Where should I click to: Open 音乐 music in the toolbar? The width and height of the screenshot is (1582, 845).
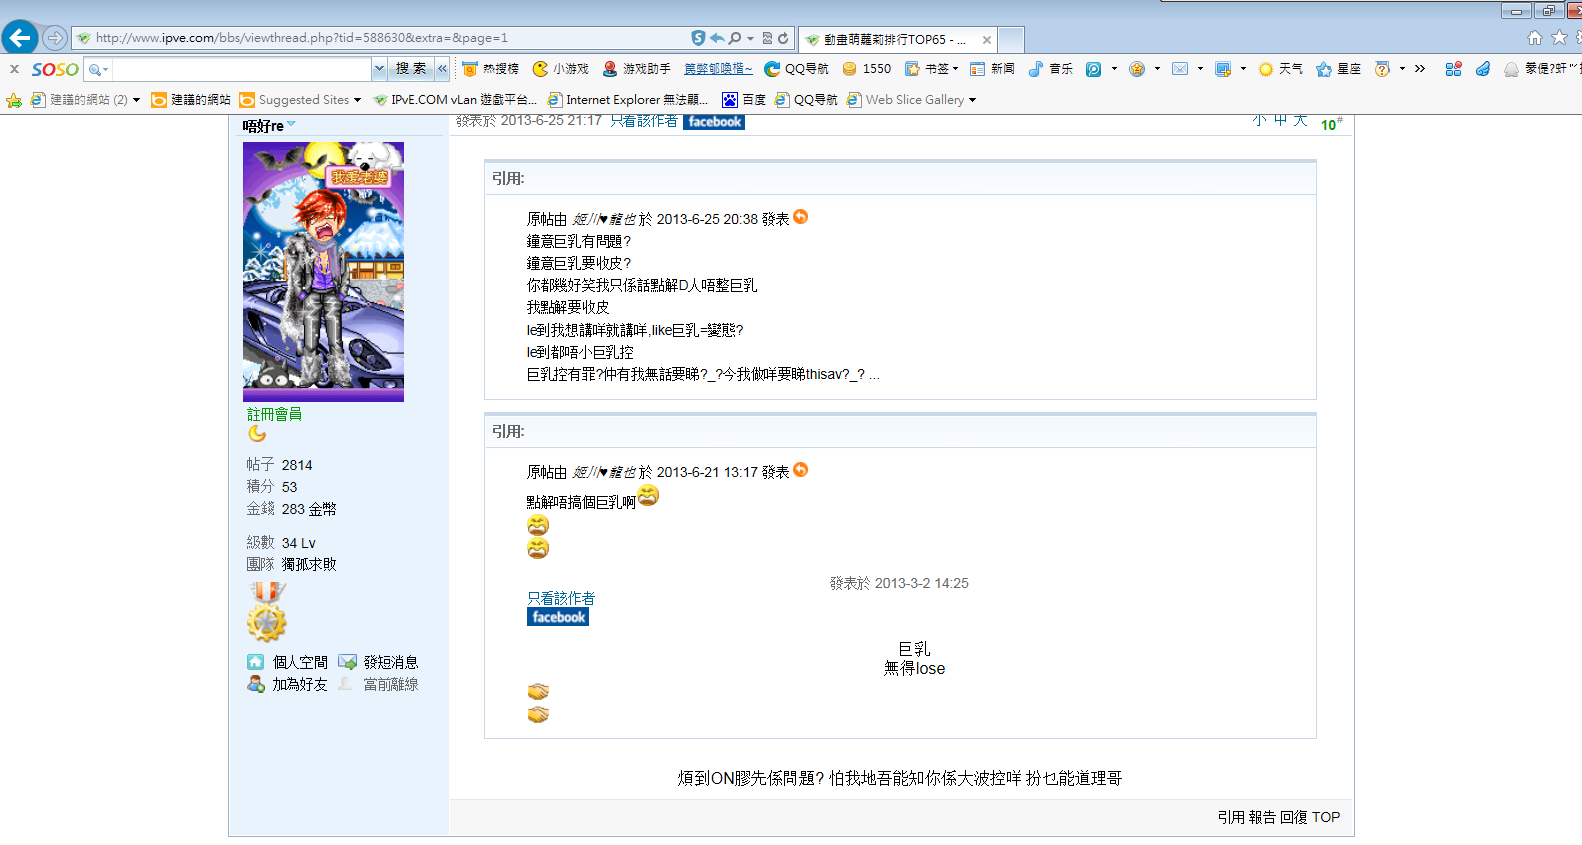pyautogui.click(x=1050, y=69)
